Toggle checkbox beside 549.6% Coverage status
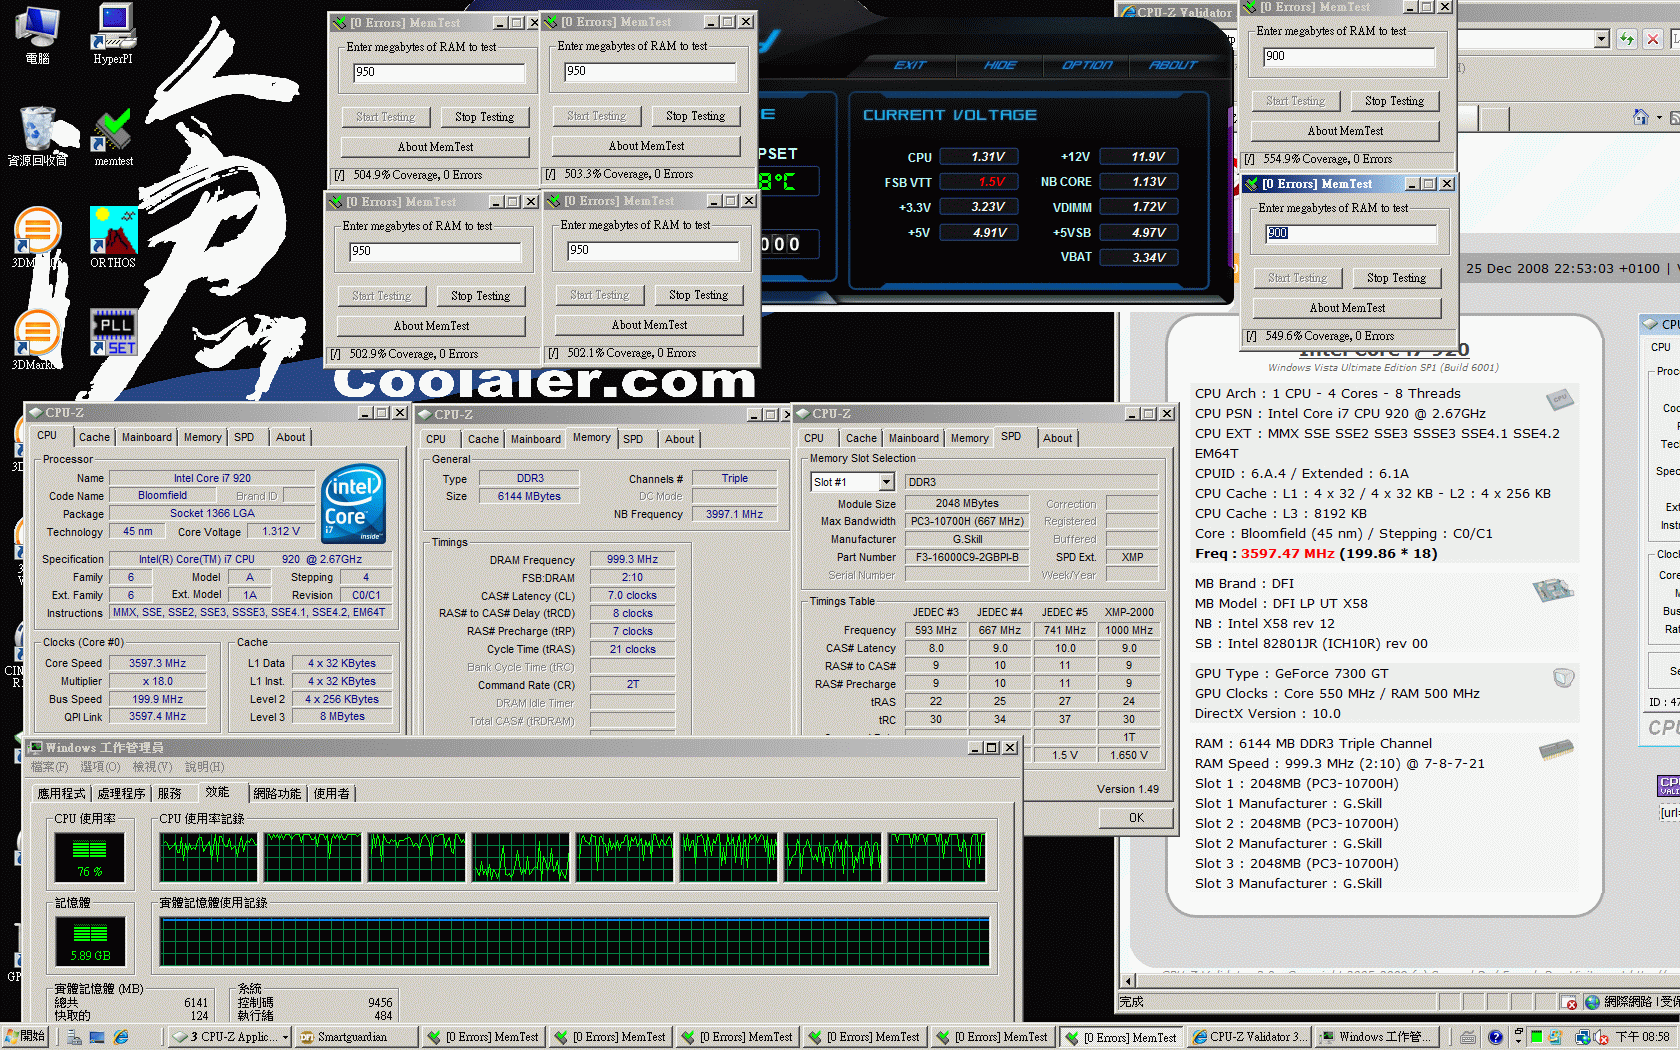 pyautogui.click(x=1252, y=336)
